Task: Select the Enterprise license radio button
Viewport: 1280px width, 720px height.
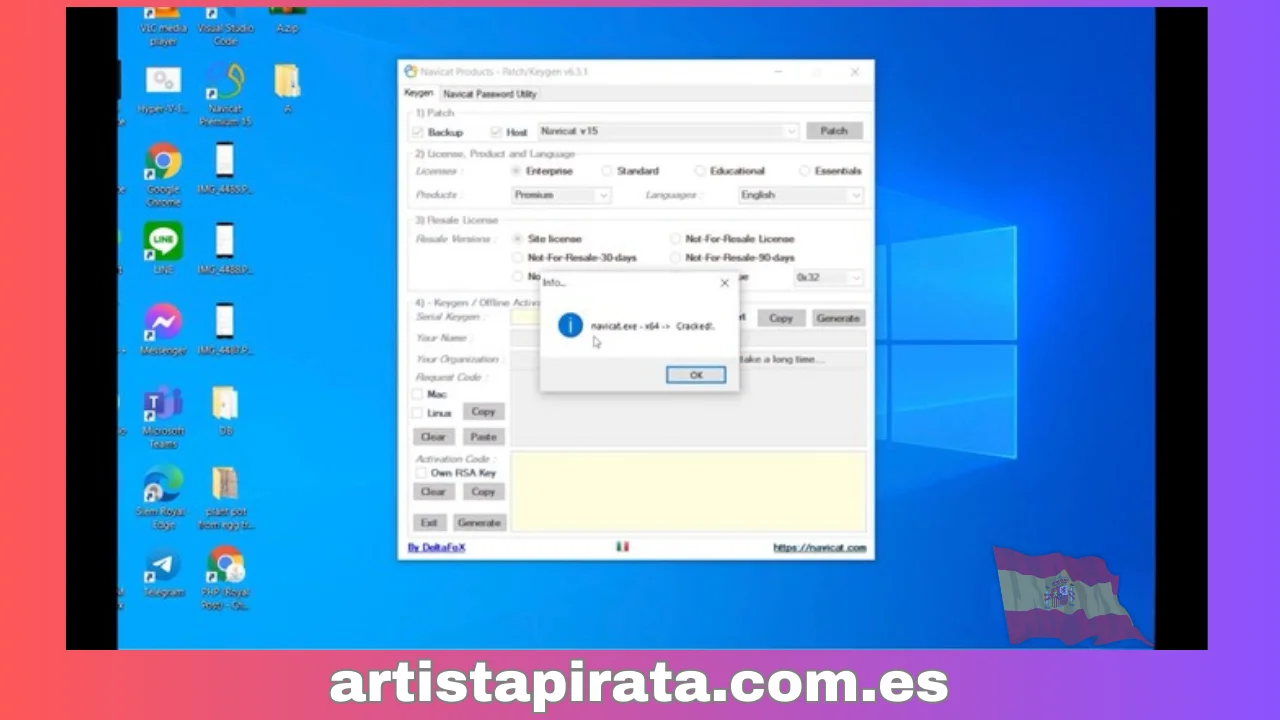Action: click(x=517, y=171)
